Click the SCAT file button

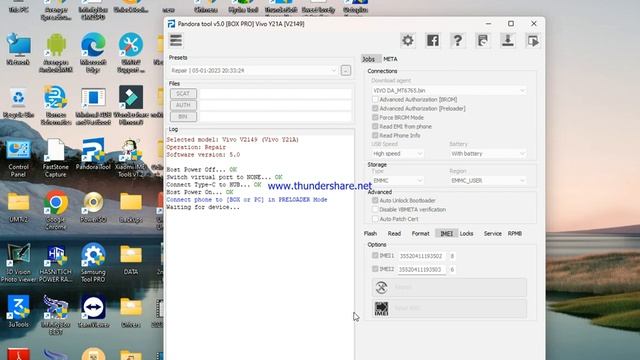point(183,93)
